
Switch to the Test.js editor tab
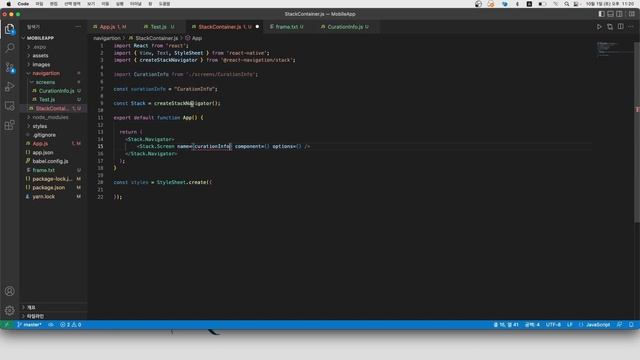tap(159, 27)
